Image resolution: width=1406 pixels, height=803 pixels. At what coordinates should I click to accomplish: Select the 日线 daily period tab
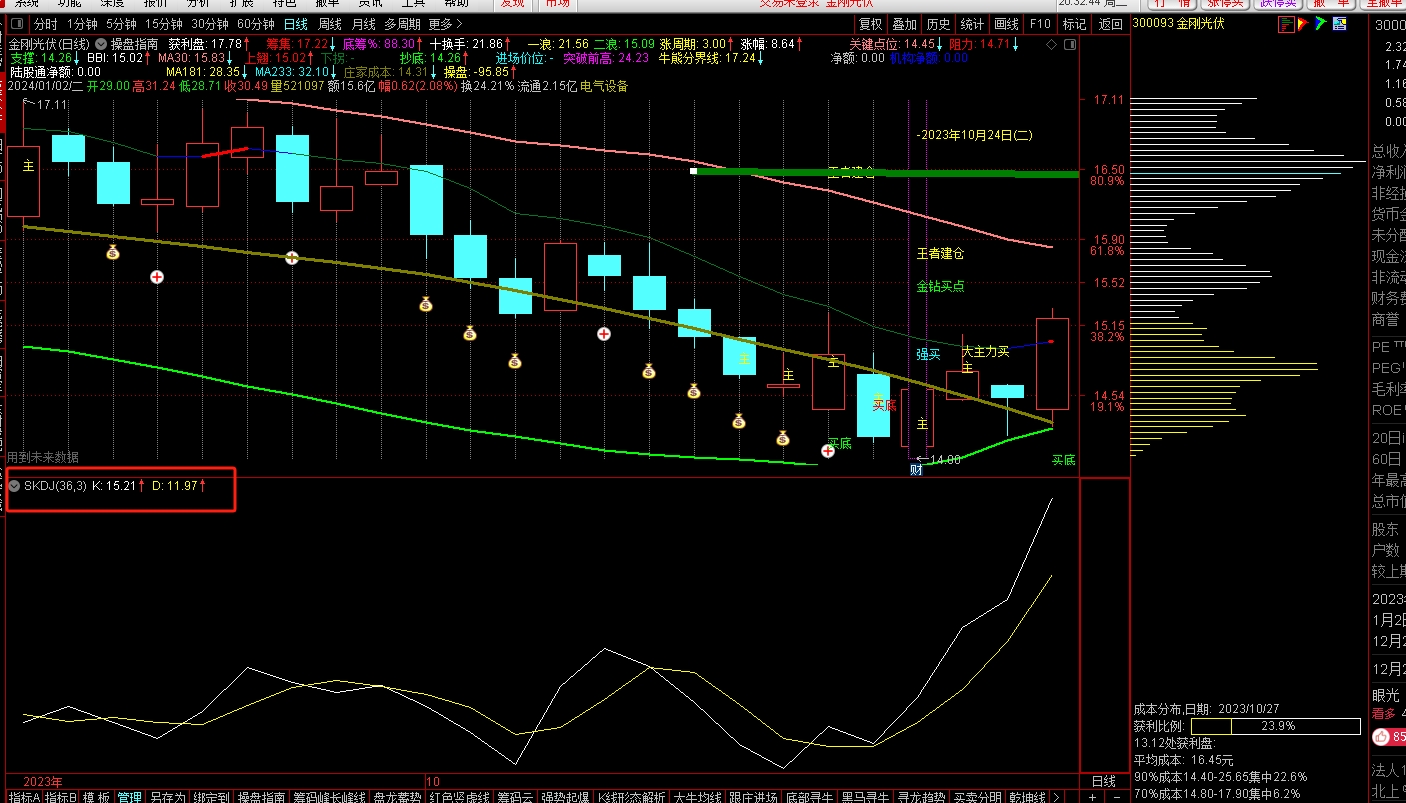click(x=295, y=24)
